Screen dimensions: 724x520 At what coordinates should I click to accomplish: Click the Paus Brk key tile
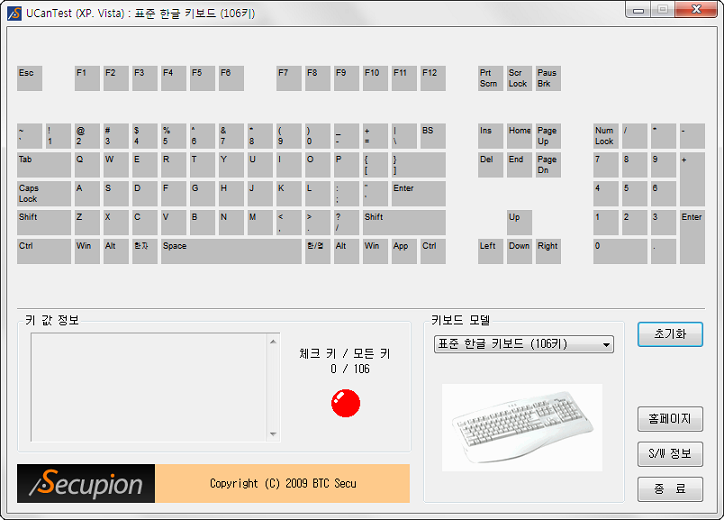pyautogui.click(x=548, y=78)
